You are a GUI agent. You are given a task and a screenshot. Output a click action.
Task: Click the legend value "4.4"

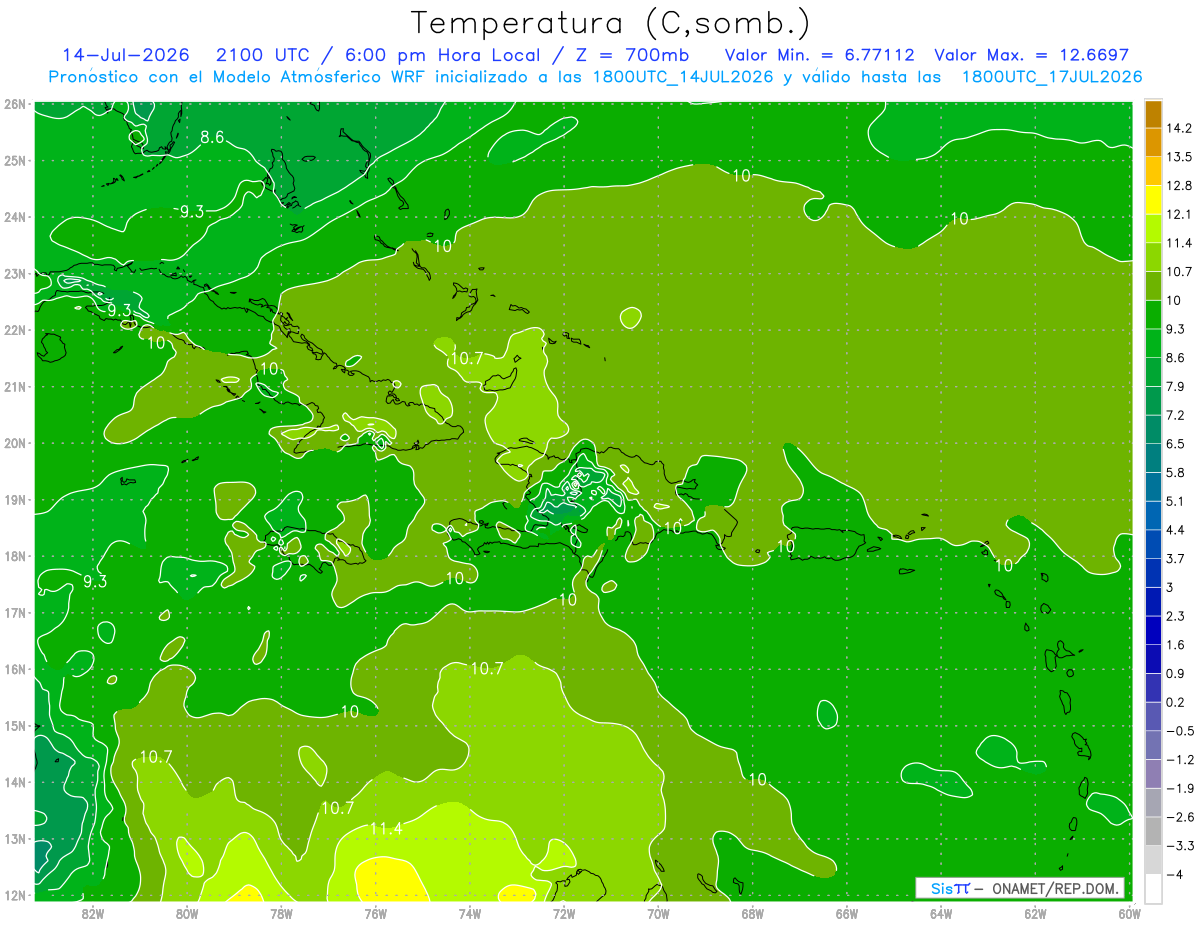[1176, 530]
